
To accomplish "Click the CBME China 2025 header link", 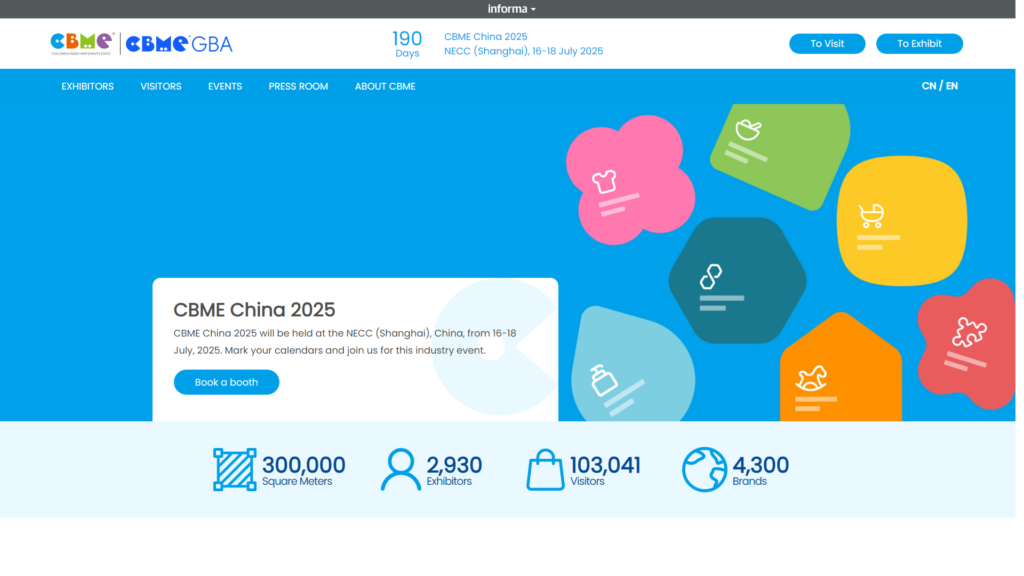I will (485, 37).
